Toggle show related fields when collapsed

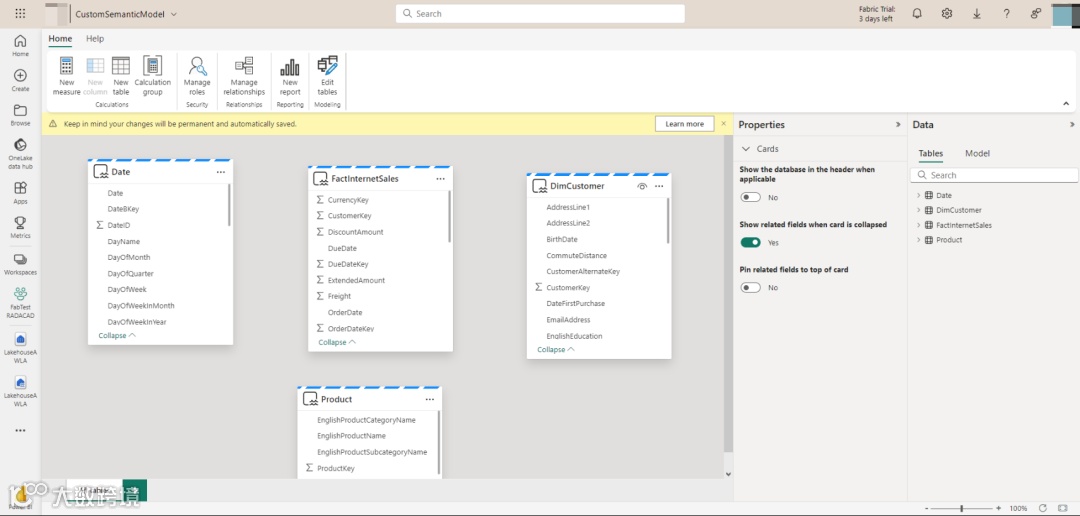pos(750,242)
